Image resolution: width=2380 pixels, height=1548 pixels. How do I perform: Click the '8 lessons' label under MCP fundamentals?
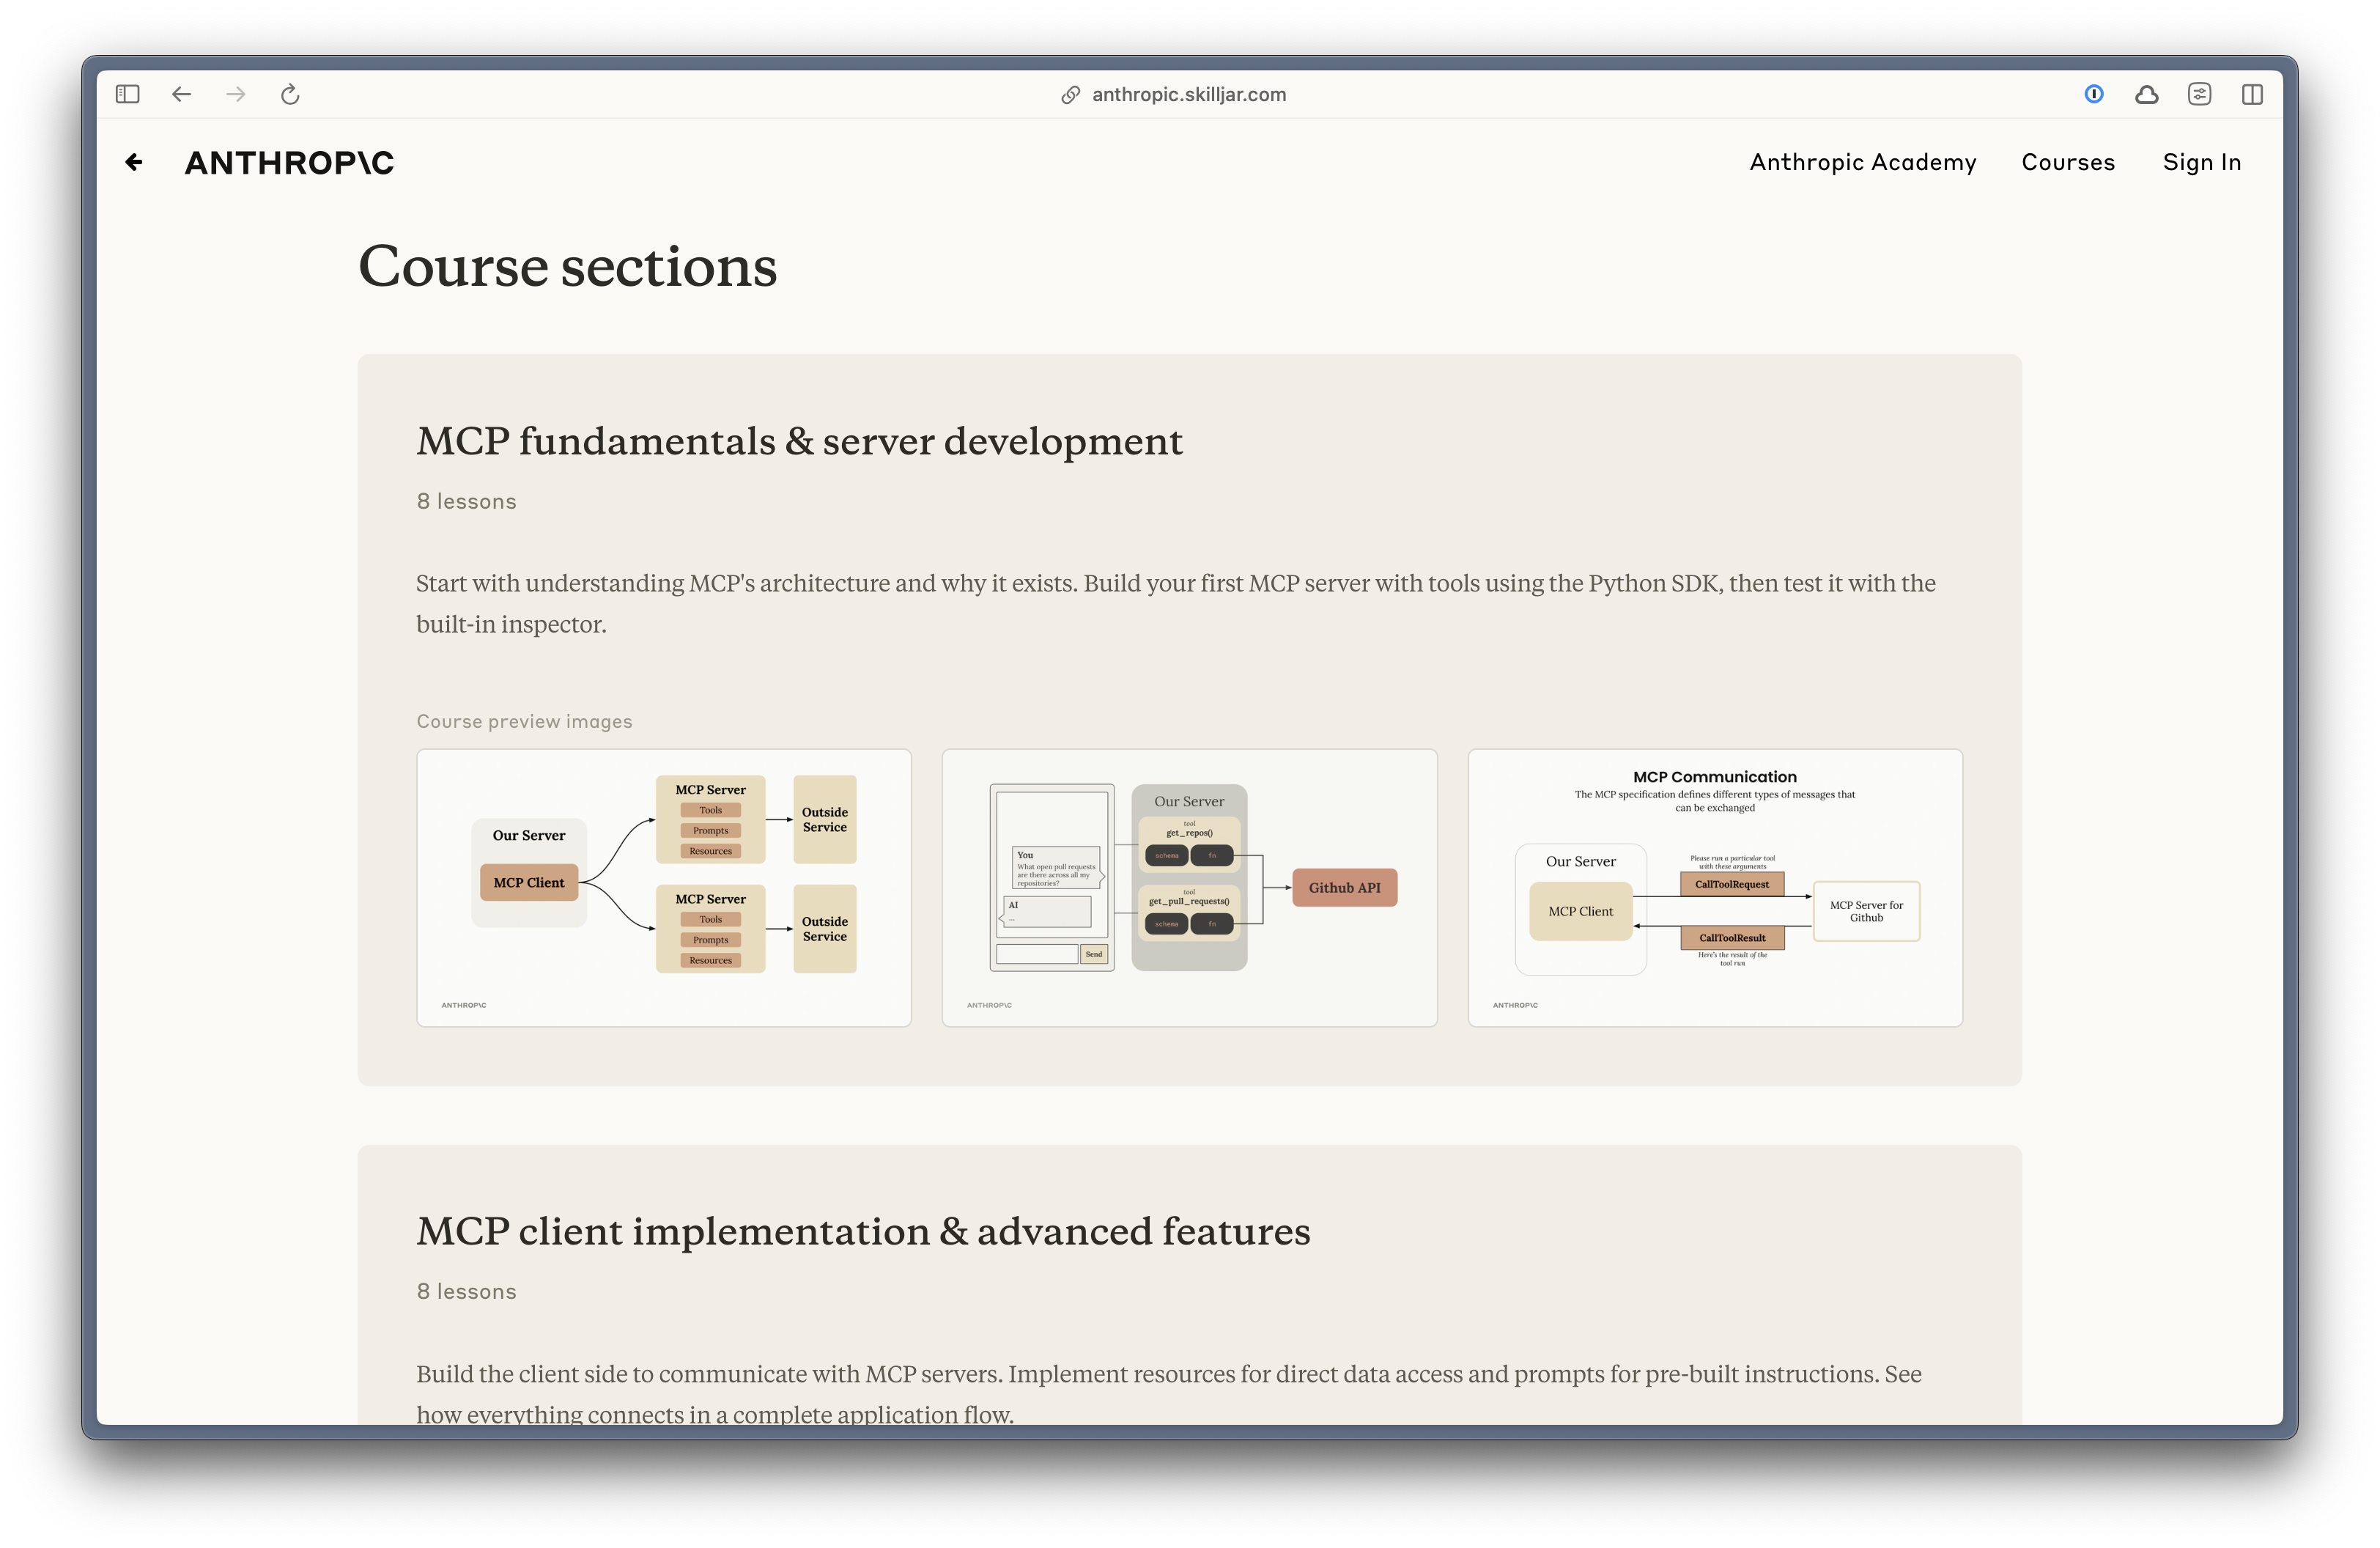point(466,501)
